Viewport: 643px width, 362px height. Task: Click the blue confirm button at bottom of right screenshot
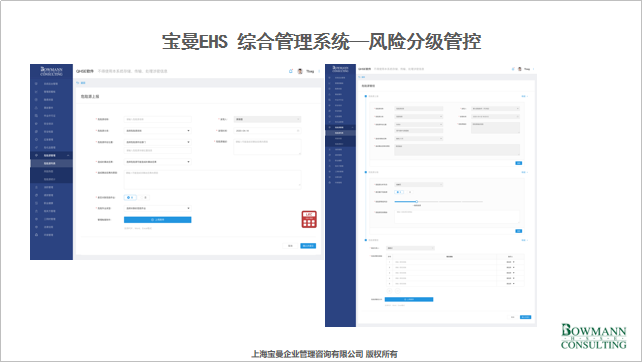[x=525, y=317]
